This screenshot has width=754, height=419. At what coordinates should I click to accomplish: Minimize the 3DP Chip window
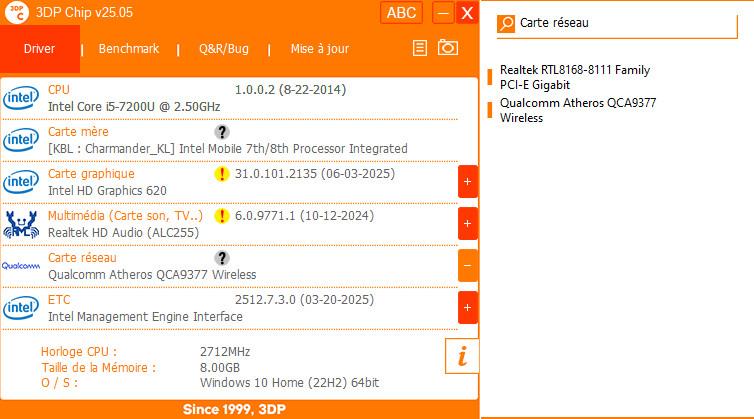(443, 13)
